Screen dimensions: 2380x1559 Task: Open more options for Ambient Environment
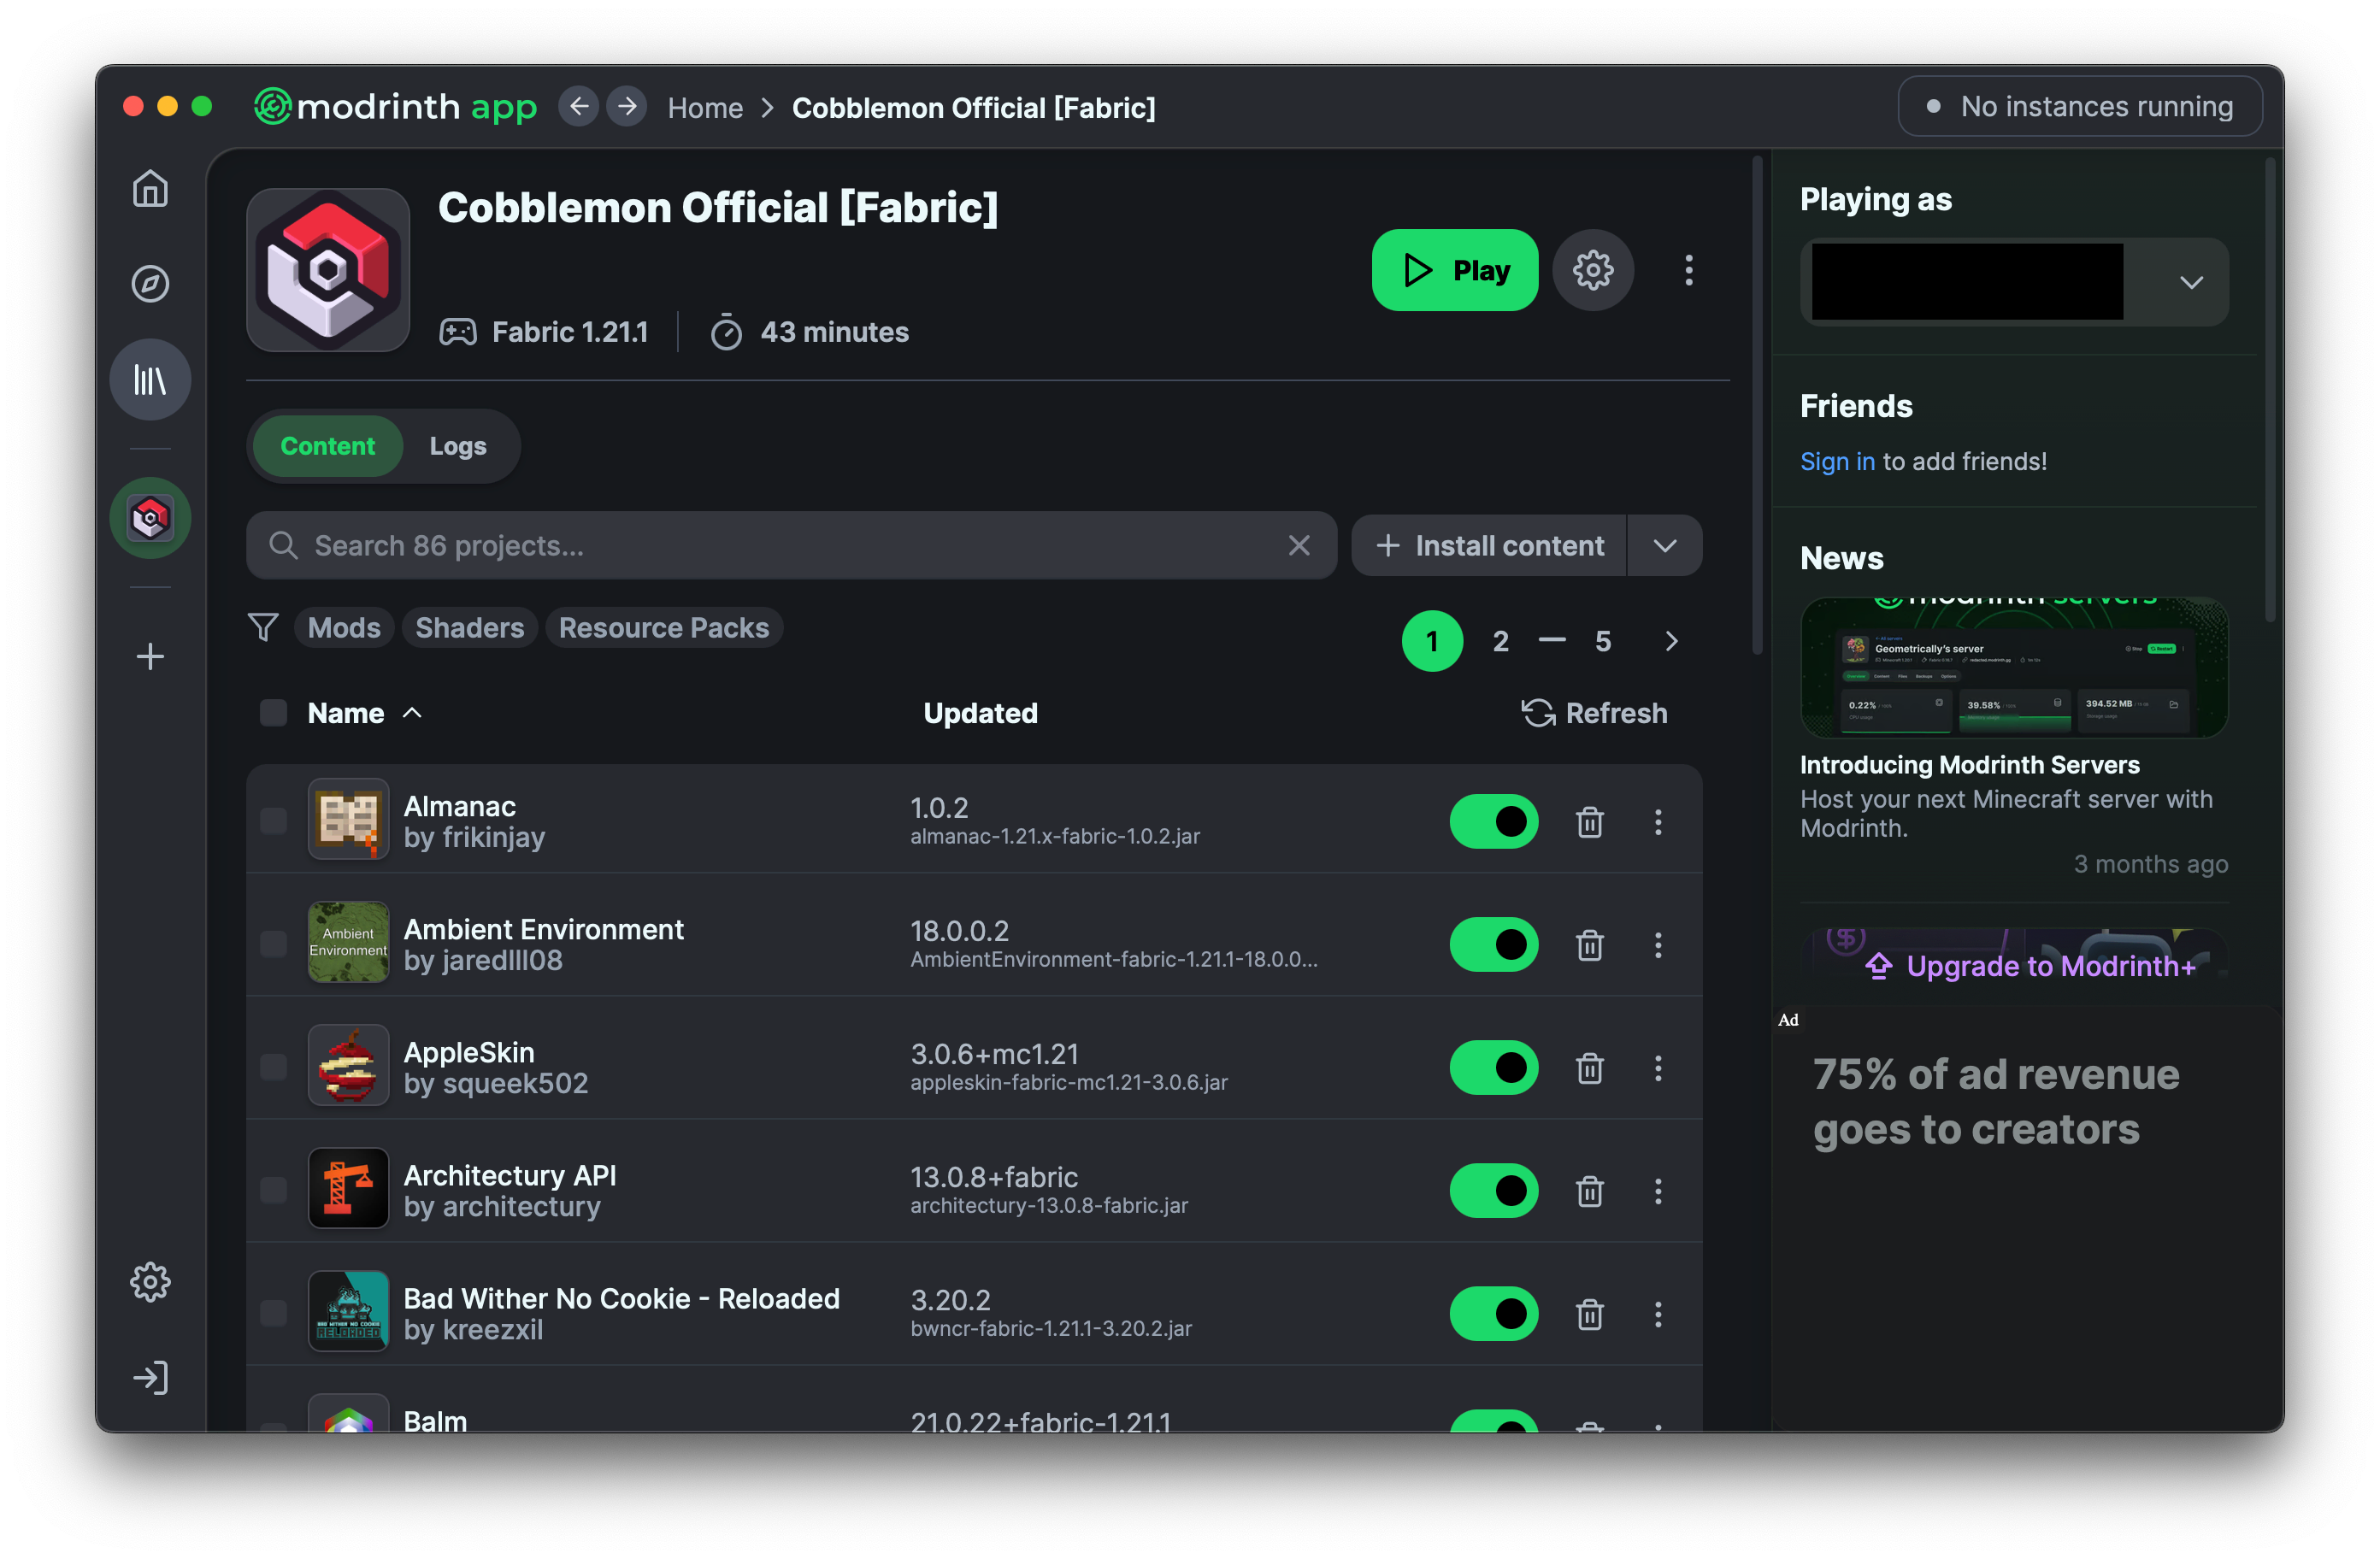click(x=1658, y=945)
